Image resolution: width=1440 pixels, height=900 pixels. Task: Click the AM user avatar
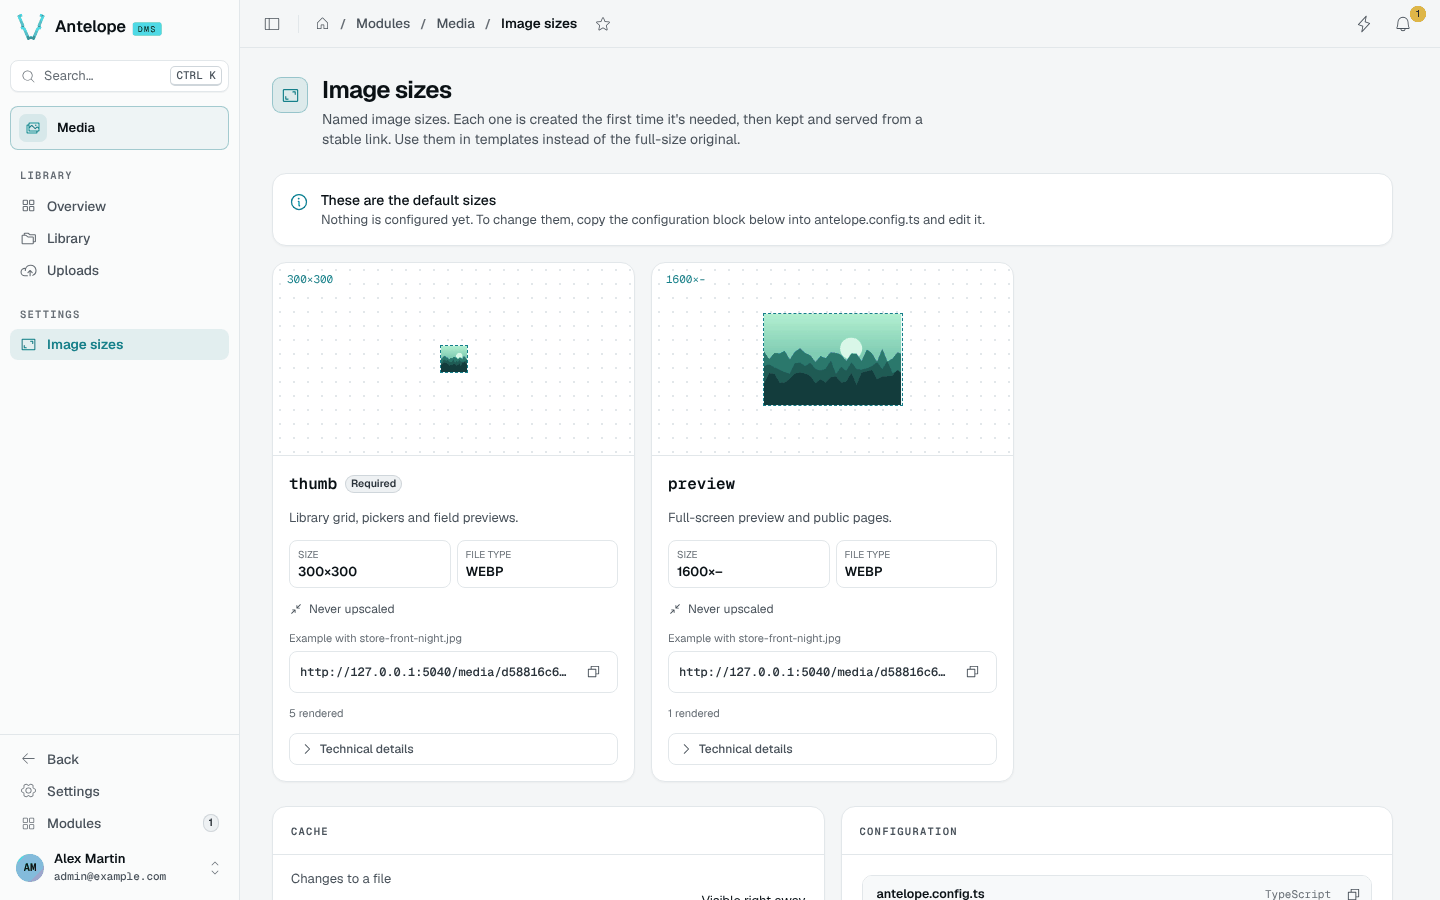(30, 868)
